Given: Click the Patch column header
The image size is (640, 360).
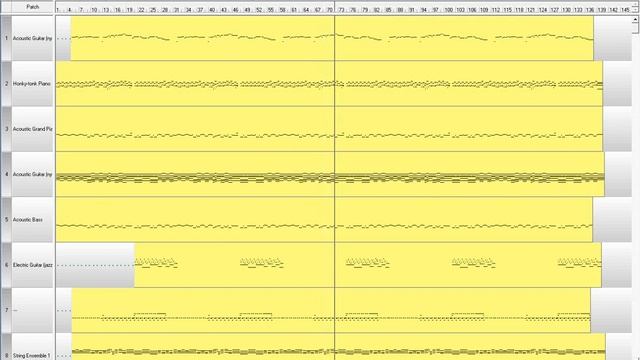Looking at the screenshot, I should (x=33, y=7).
